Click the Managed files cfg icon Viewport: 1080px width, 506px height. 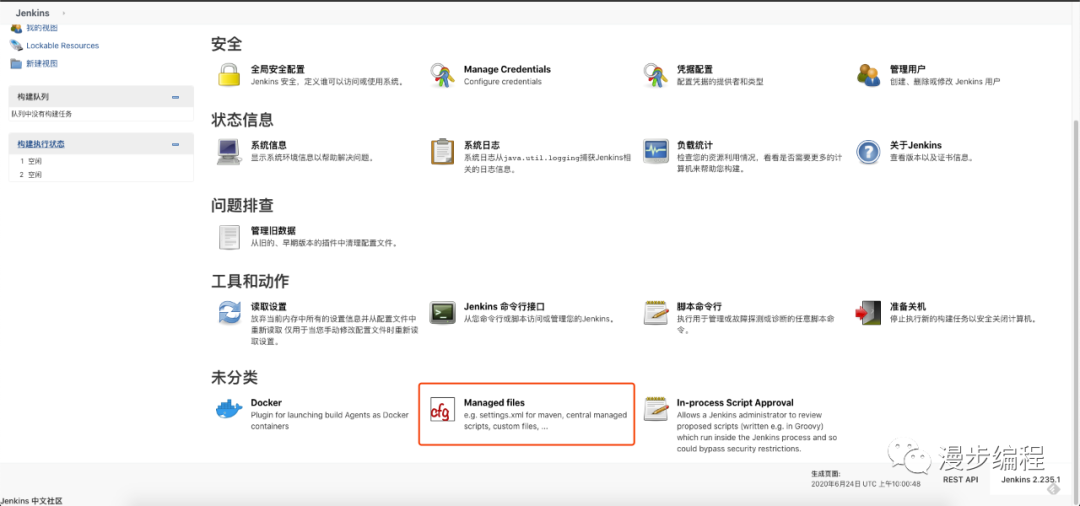[442, 409]
